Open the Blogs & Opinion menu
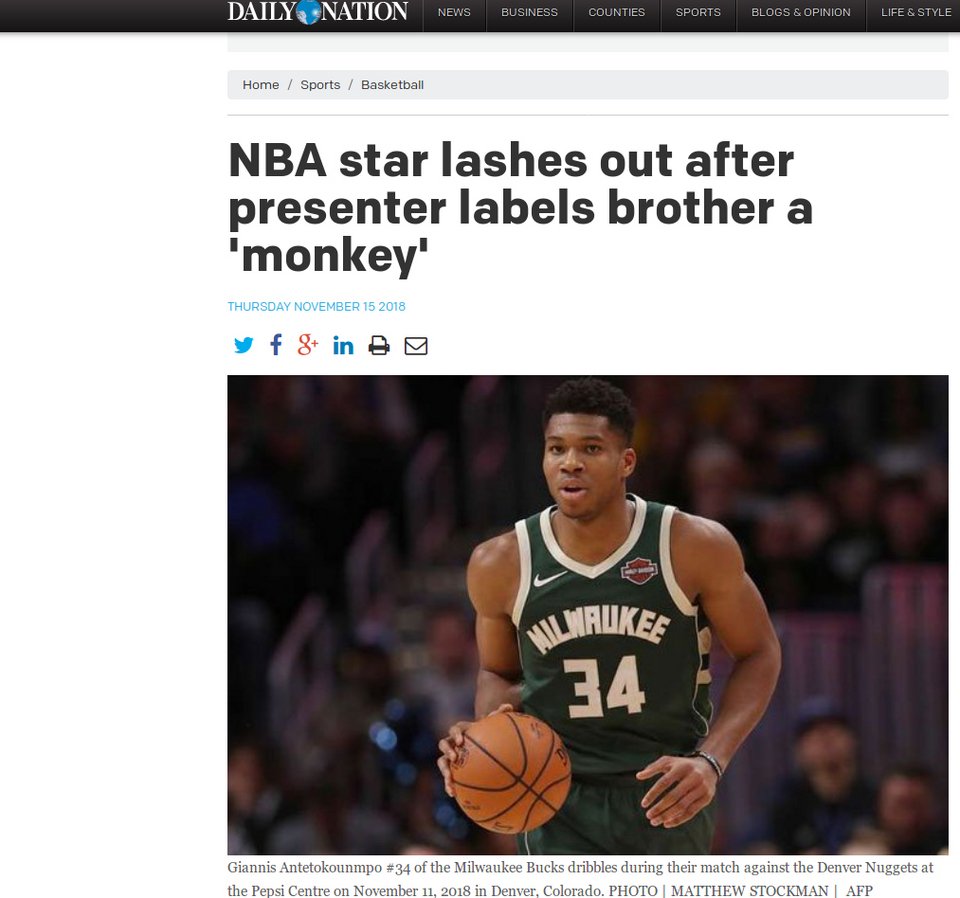The image size is (960, 898). pyautogui.click(x=801, y=12)
